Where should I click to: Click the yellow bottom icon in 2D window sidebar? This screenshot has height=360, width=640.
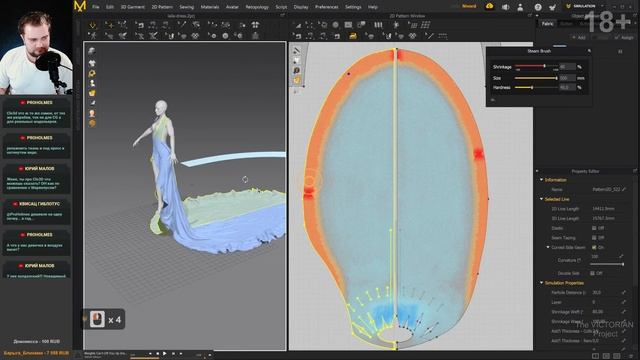click(x=297, y=80)
